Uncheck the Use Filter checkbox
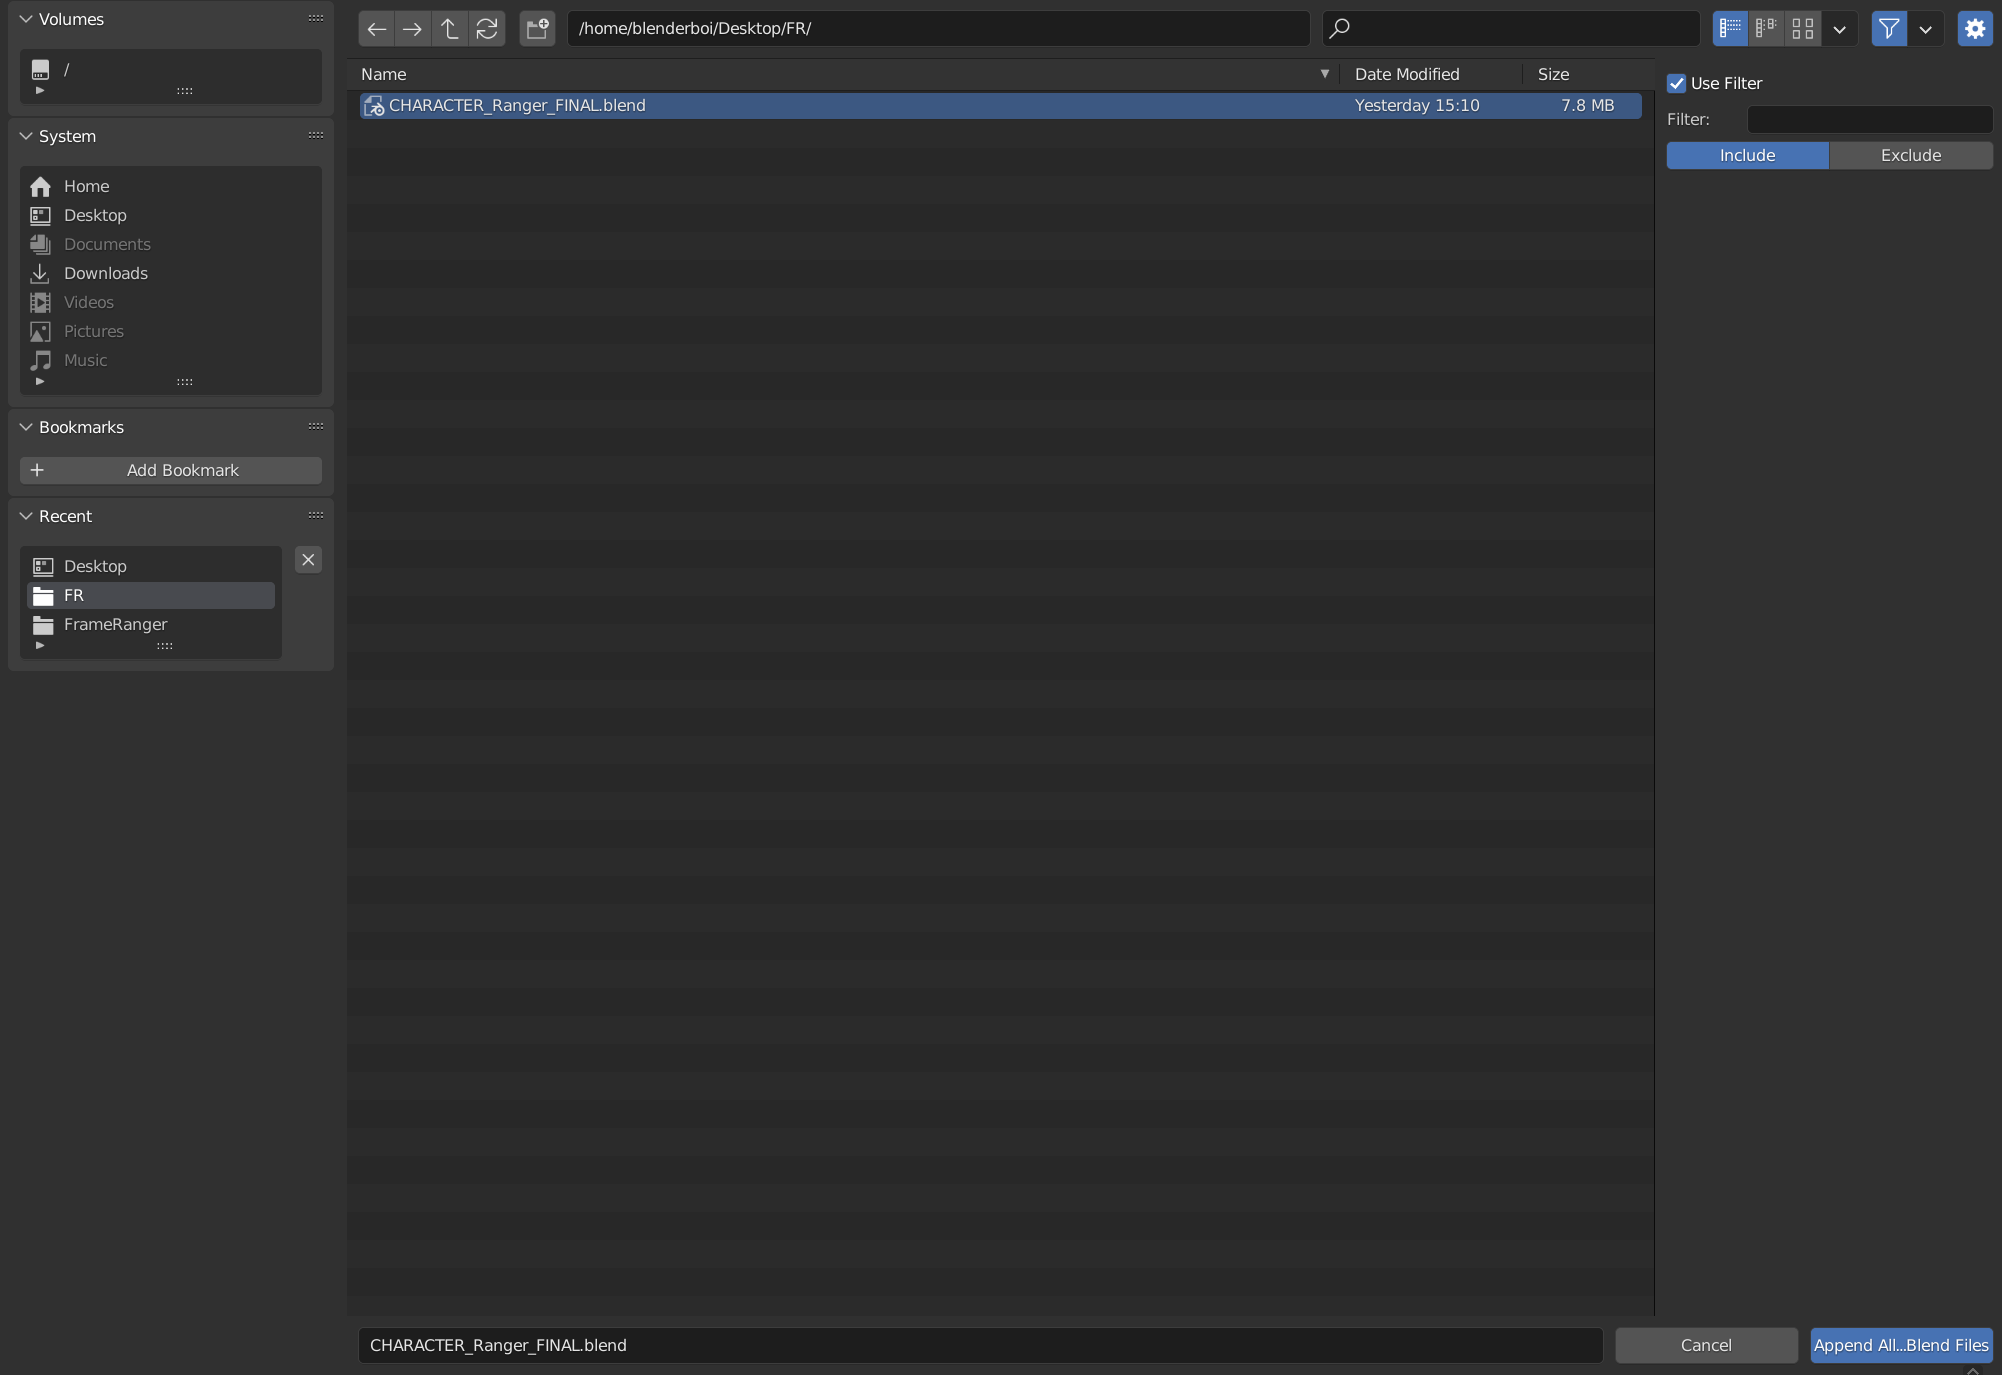 tap(1677, 84)
